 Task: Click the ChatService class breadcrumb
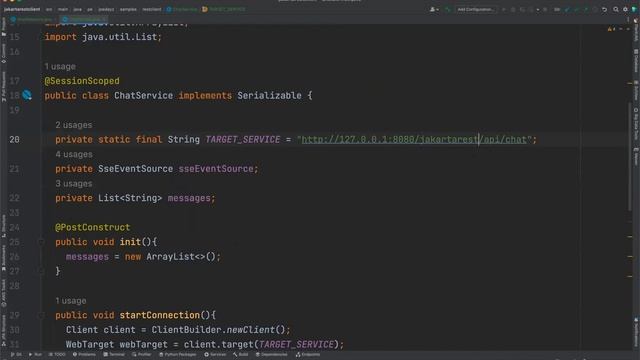click(x=182, y=9)
